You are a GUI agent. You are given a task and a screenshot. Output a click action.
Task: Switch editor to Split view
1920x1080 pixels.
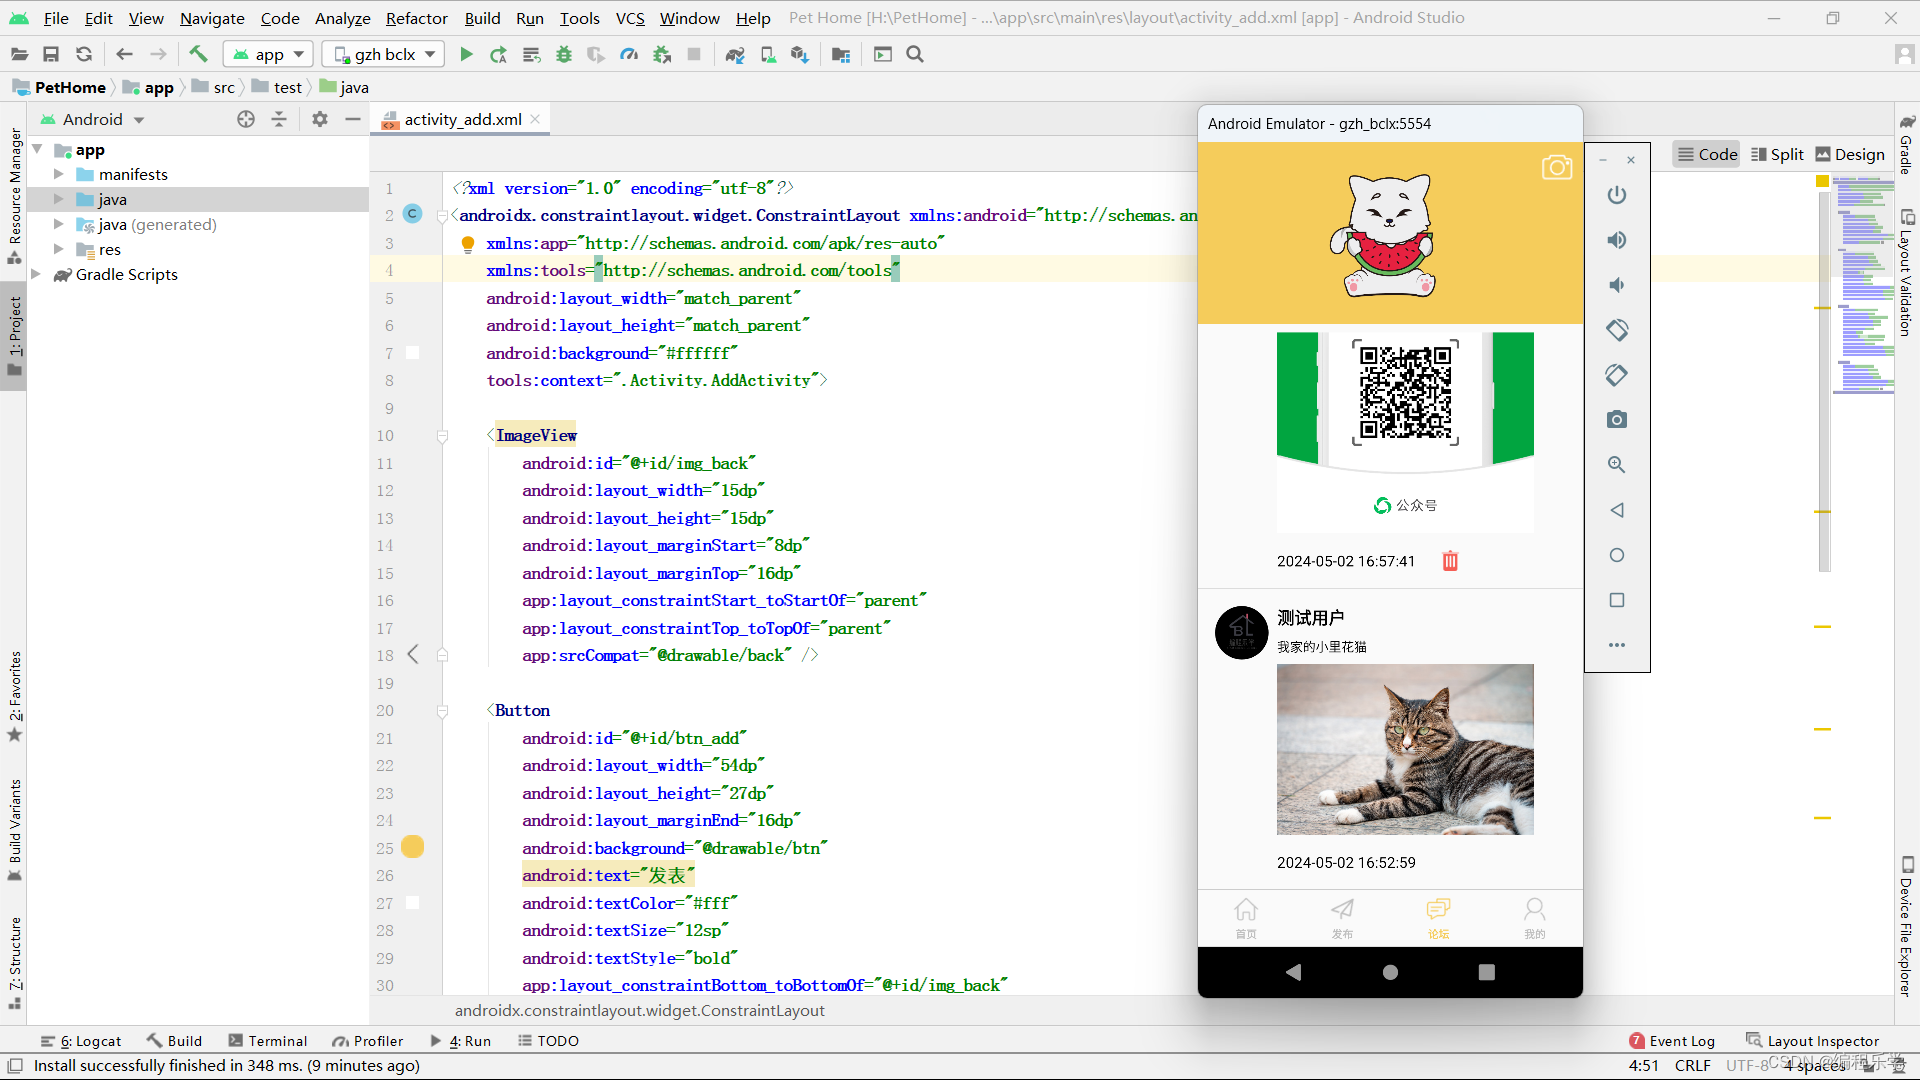[x=1777, y=154]
